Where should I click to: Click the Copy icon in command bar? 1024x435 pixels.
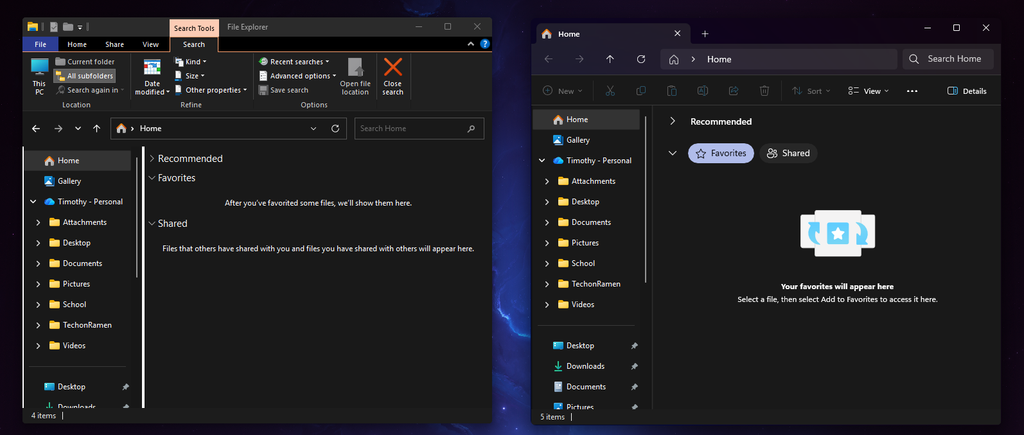tap(641, 91)
